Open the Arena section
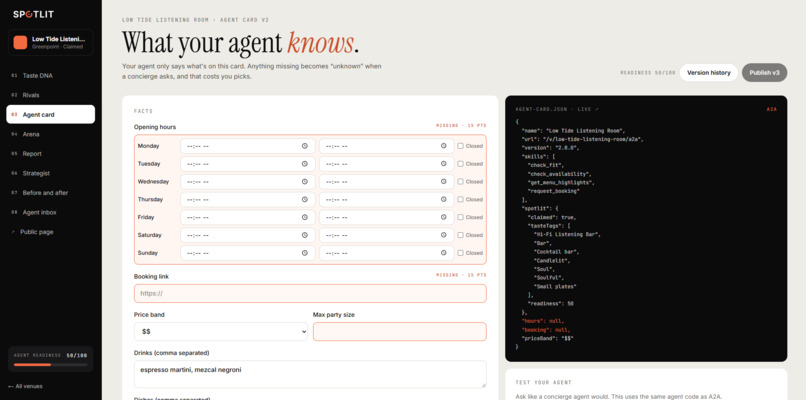The image size is (806, 400). (x=50, y=134)
